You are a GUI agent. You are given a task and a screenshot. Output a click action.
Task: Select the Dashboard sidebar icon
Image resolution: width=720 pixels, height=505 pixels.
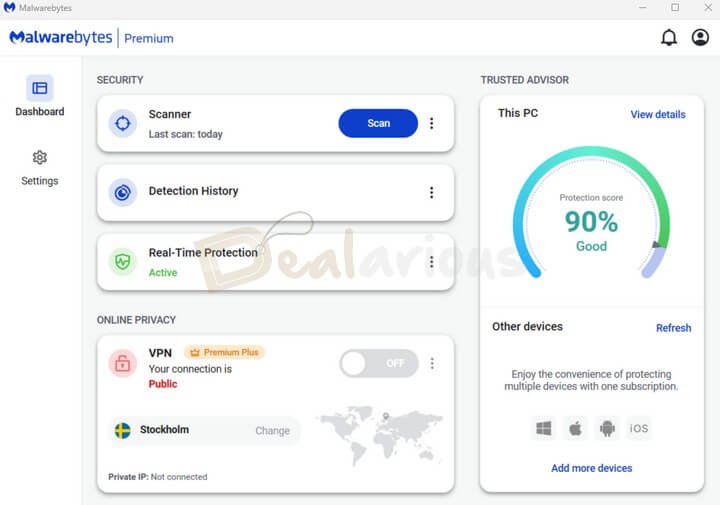(x=39, y=88)
